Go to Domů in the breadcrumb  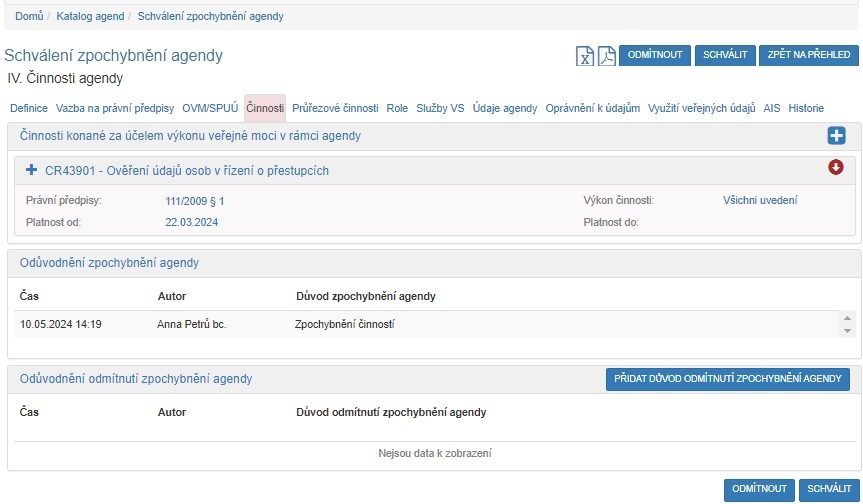29,17
